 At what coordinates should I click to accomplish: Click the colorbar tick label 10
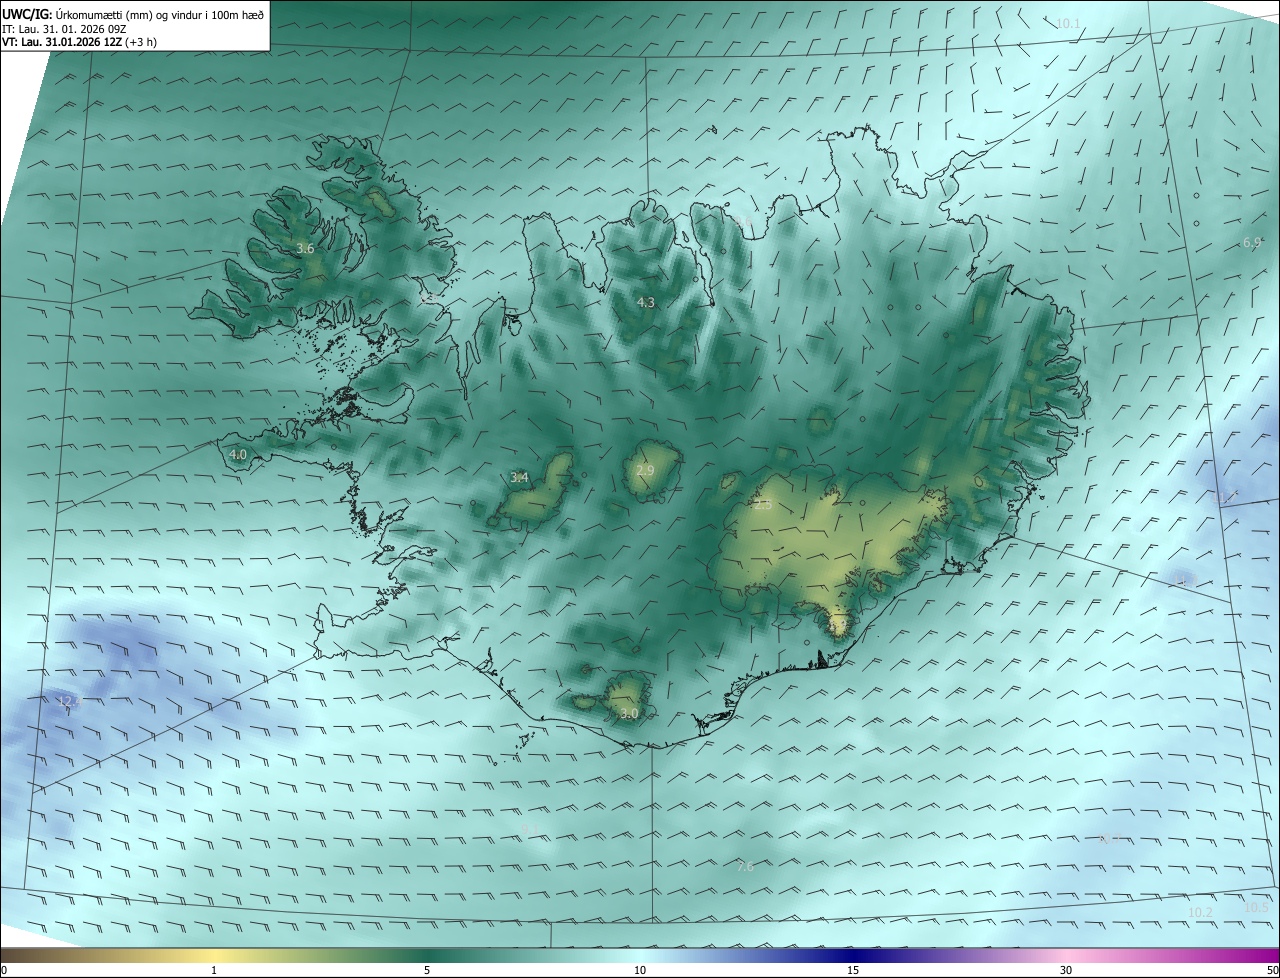click(x=640, y=970)
